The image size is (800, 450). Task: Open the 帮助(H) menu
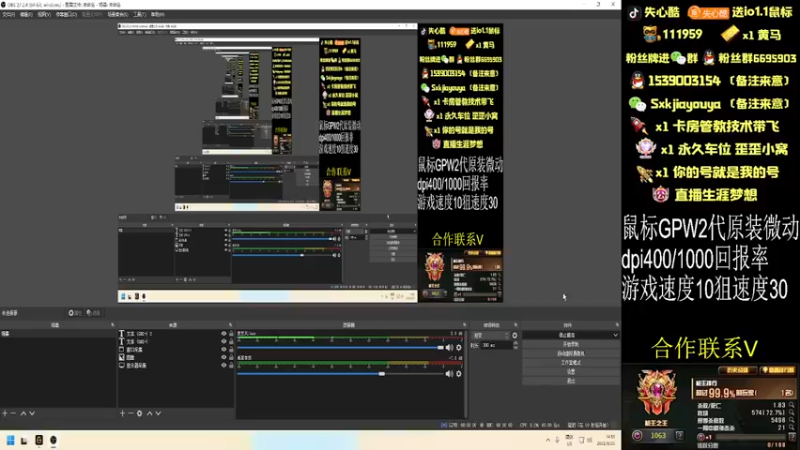click(158, 14)
